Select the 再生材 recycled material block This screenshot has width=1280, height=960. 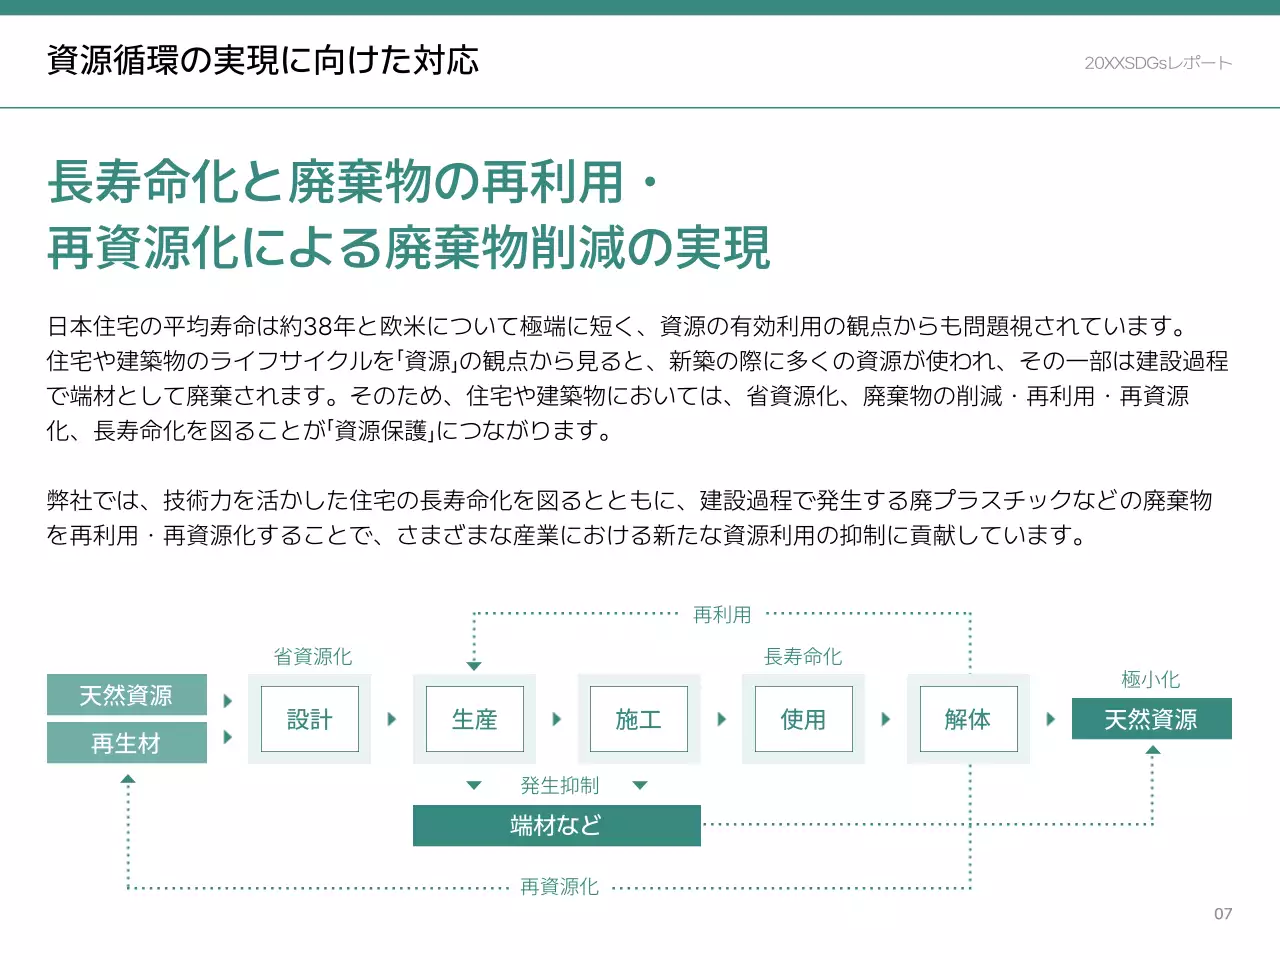click(x=127, y=743)
